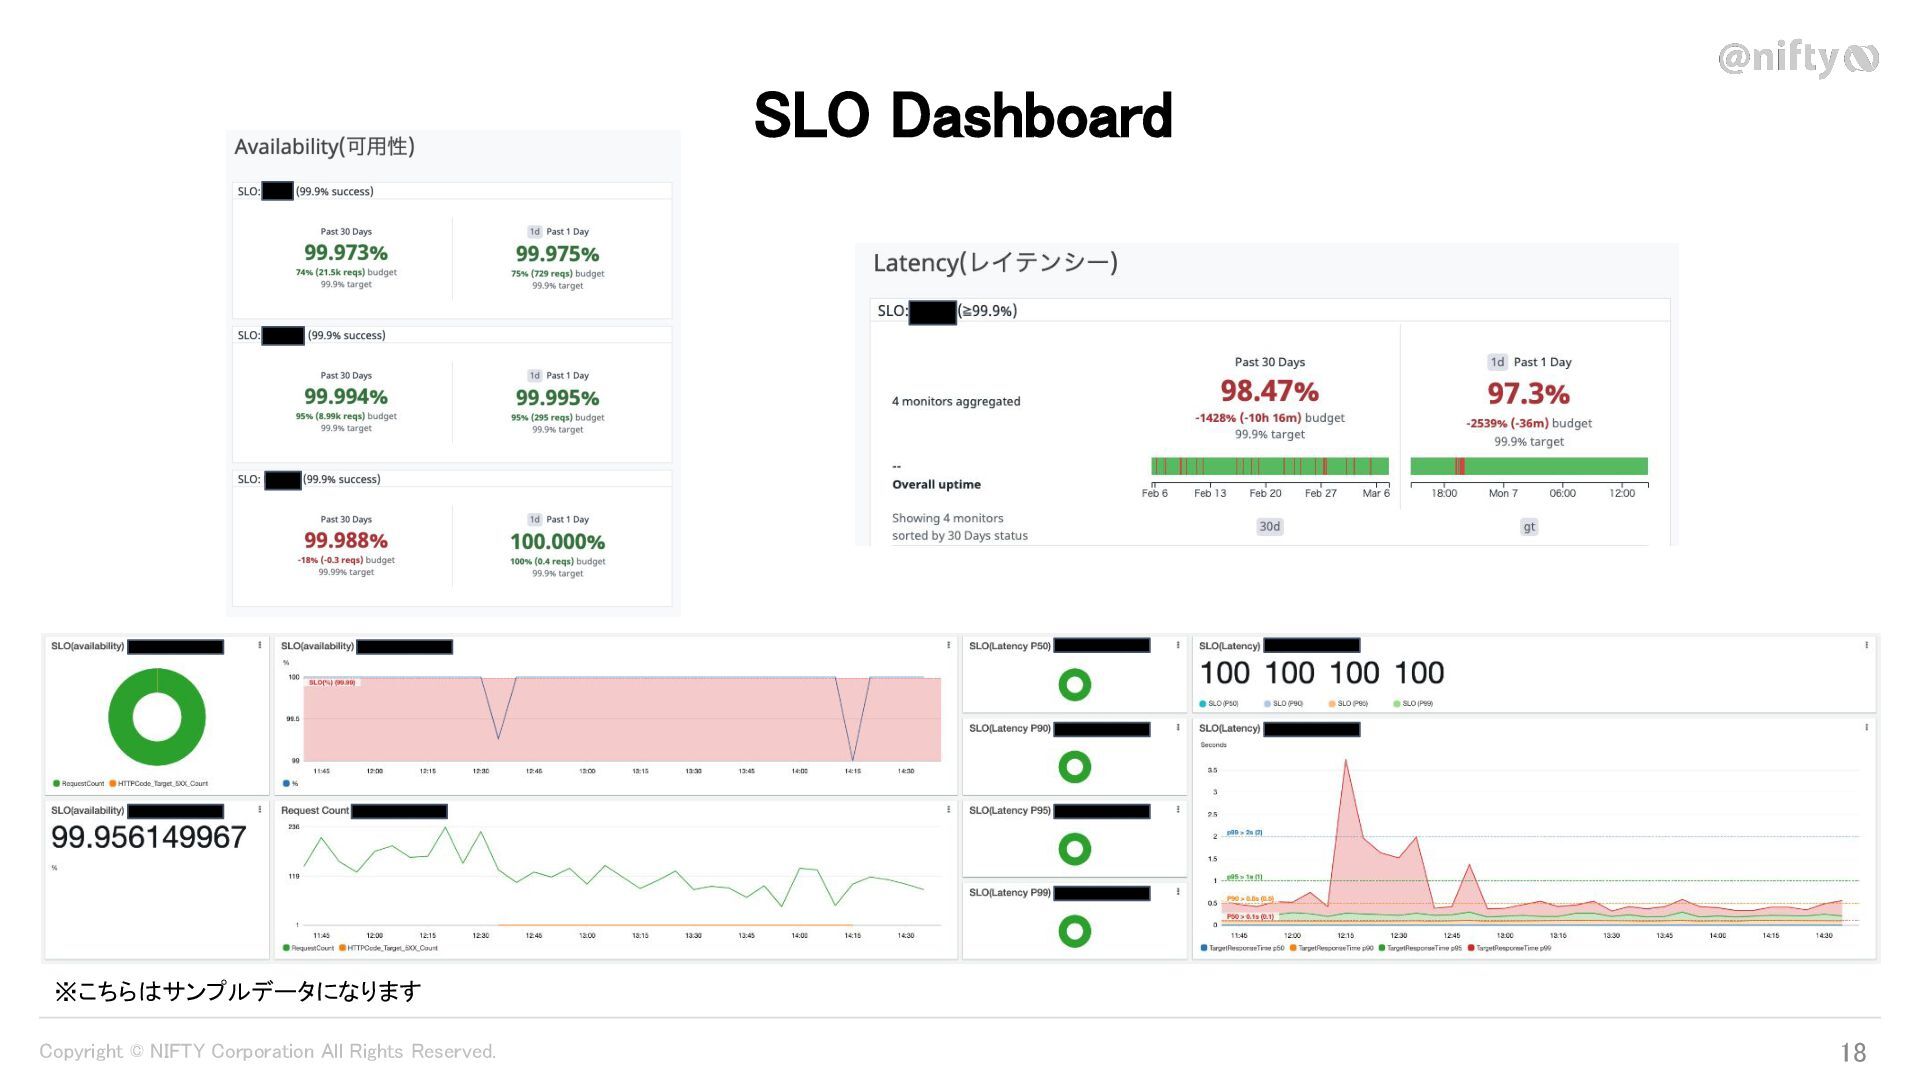Click green status ring in SLO(Latency P90) widget
The height and width of the screenshot is (1080, 1920).
click(1074, 767)
